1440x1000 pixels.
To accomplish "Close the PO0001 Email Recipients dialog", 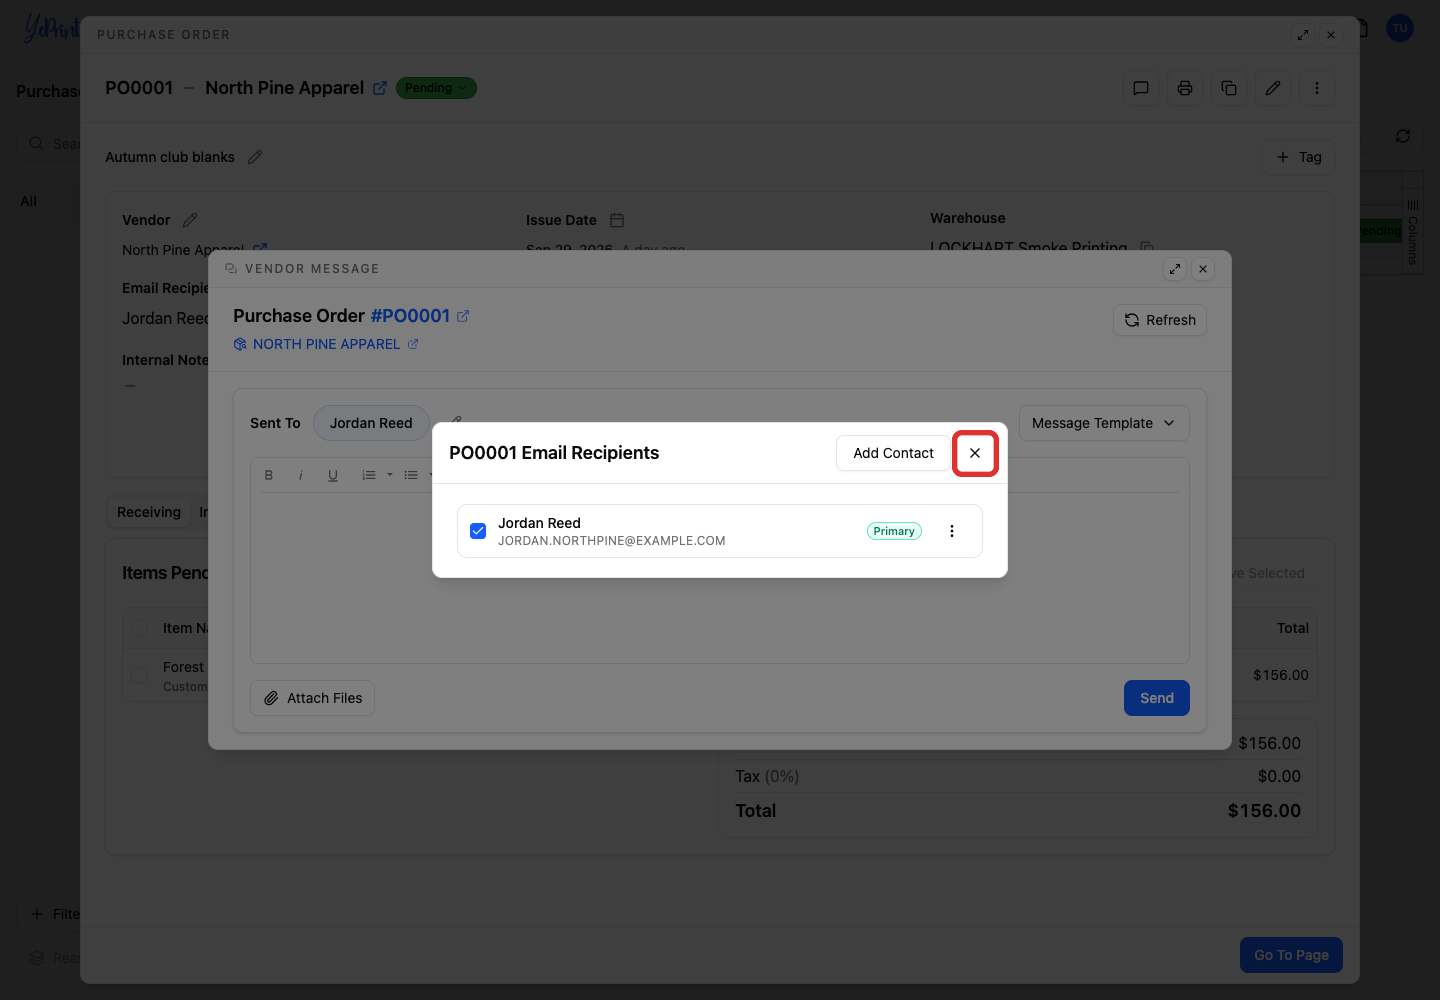I will [x=975, y=453].
